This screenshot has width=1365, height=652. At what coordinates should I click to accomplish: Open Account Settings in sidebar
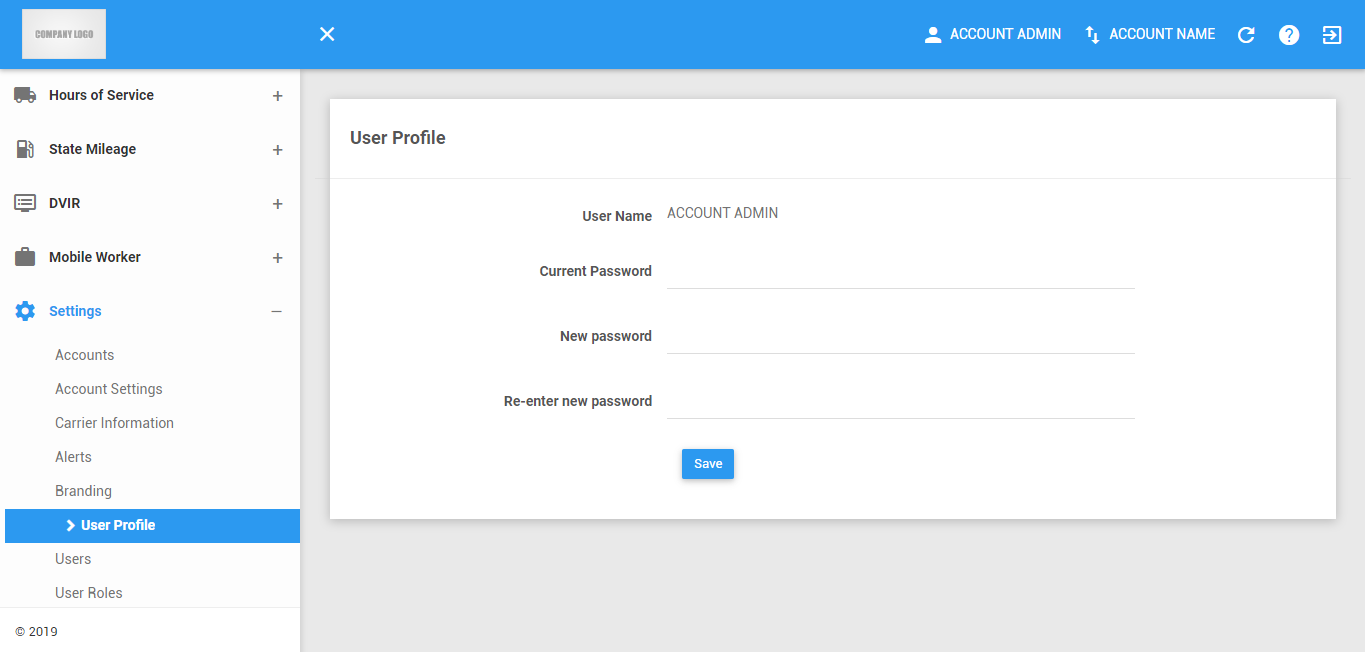point(109,389)
